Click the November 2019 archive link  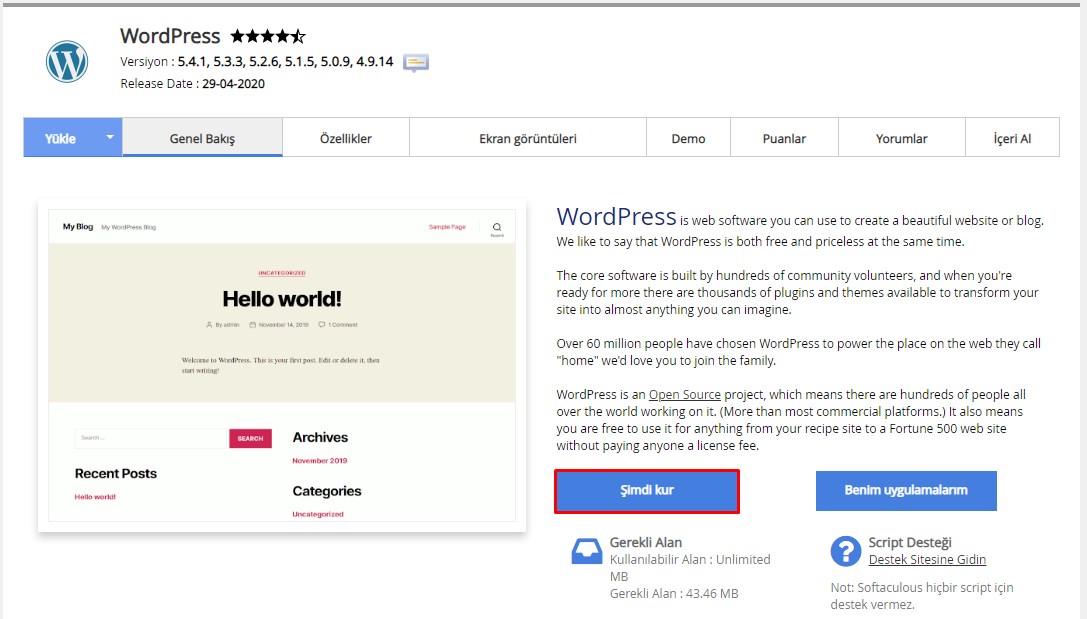point(320,460)
